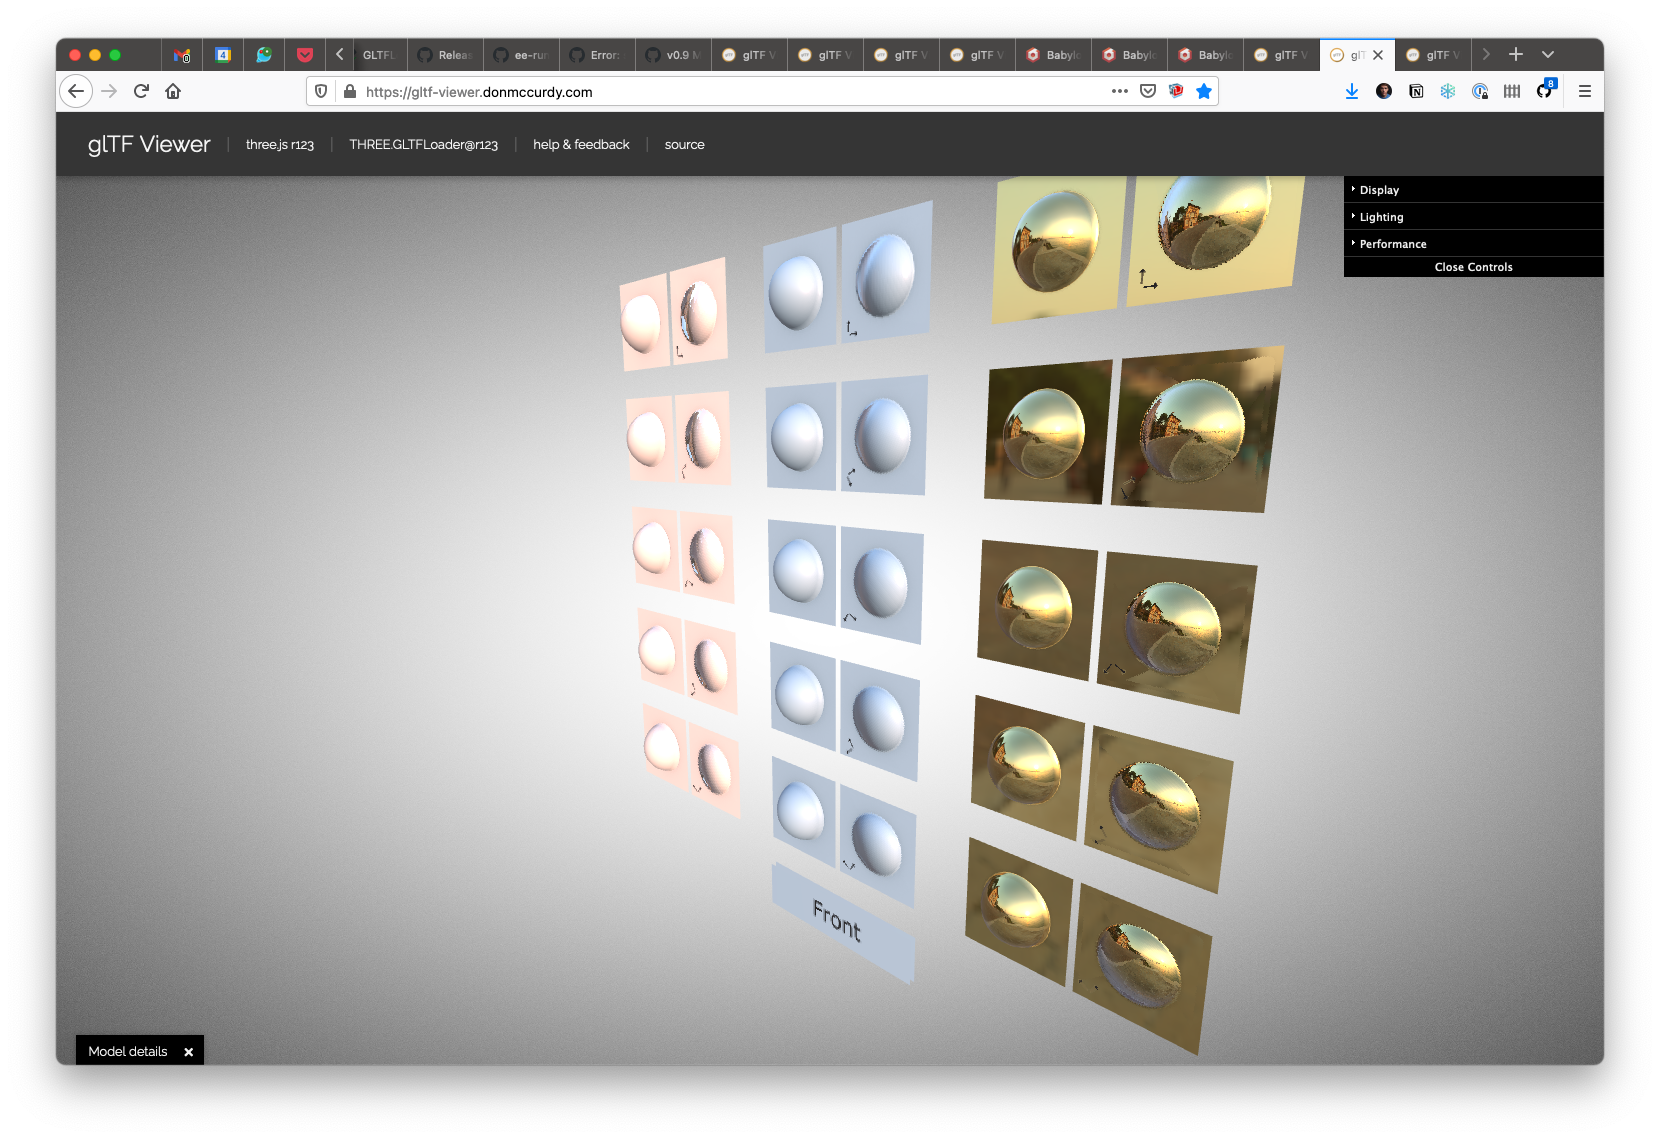Switch to the Releas GitHub tab
This screenshot has height=1139, width=1660.
pos(445,55)
